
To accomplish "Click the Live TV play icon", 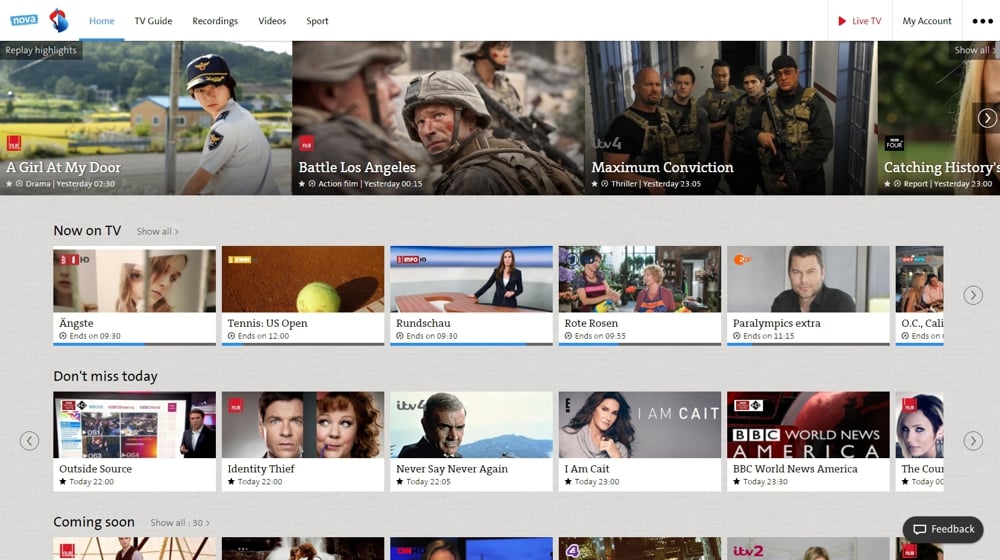I will (x=842, y=21).
